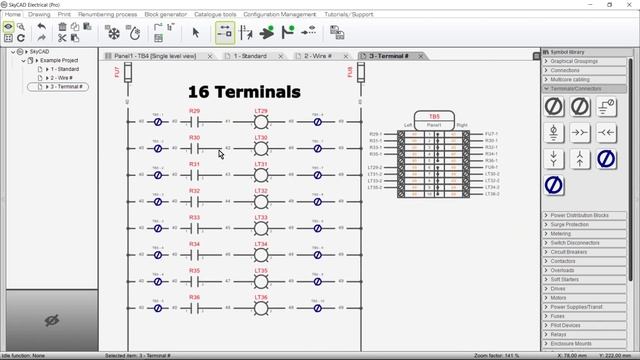
Task: Open the Block generator menu
Action: tap(165, 14)
